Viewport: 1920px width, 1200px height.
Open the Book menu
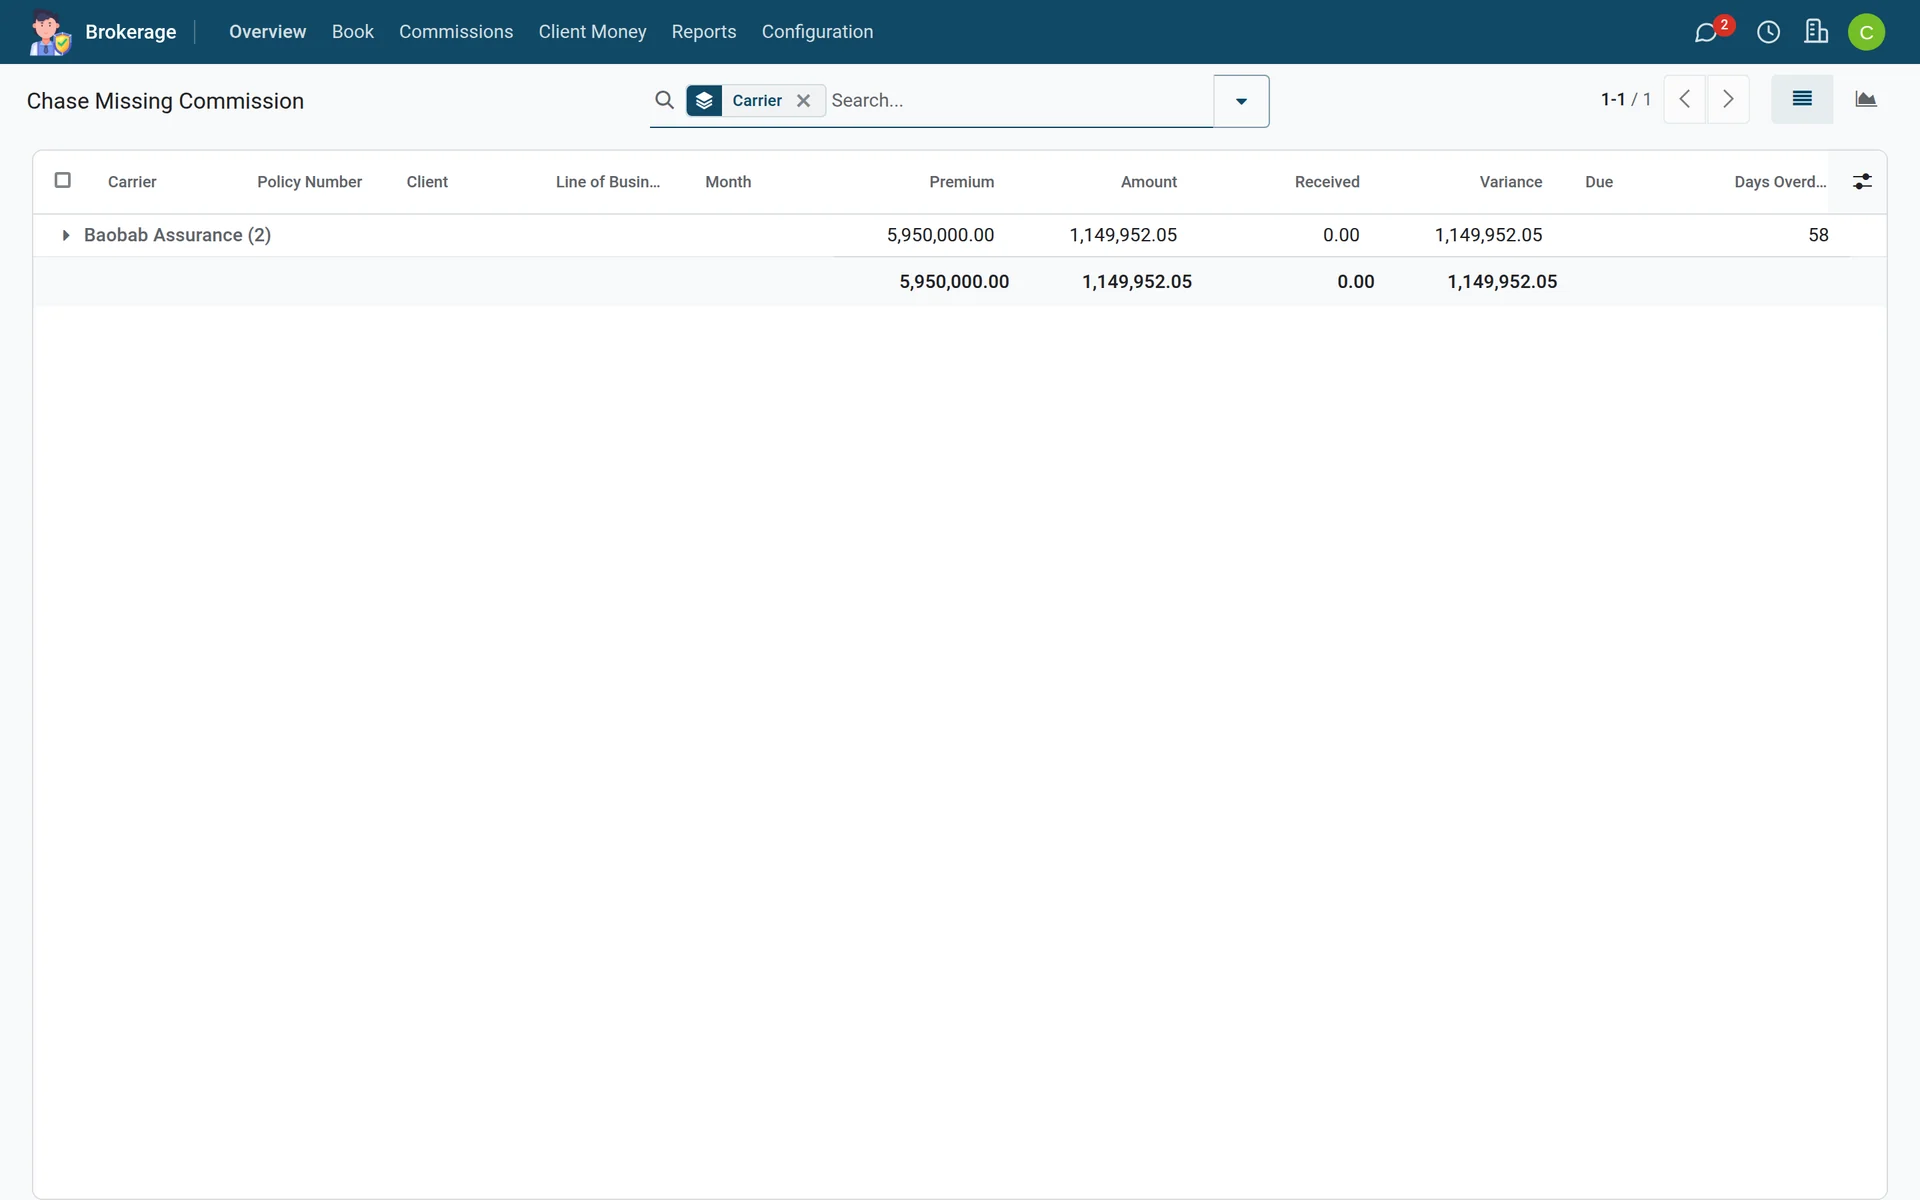tap(352, 32)
